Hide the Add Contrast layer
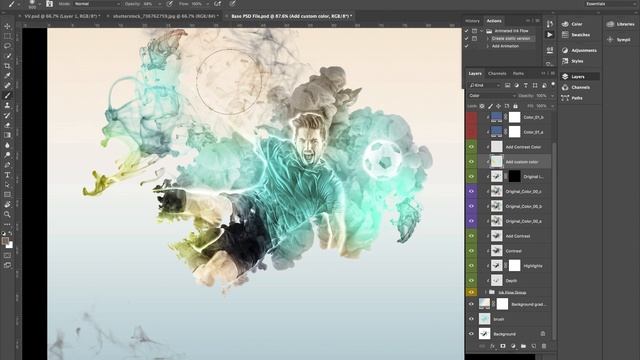Viewport: 640px width, 360px height. pyautogui.click(x=471, y=236)
